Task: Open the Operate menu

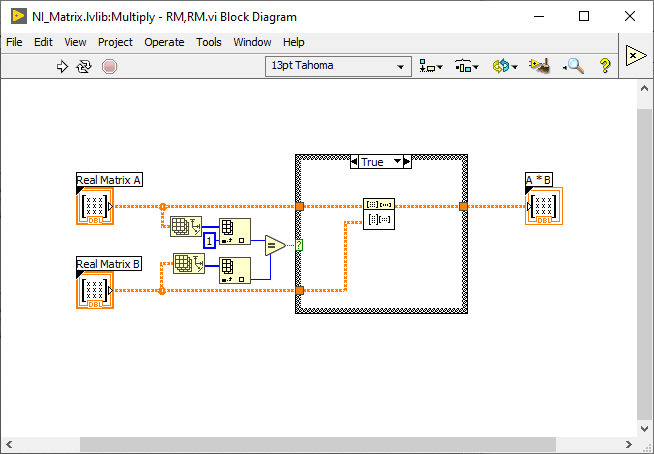Action: click(164, 42)
